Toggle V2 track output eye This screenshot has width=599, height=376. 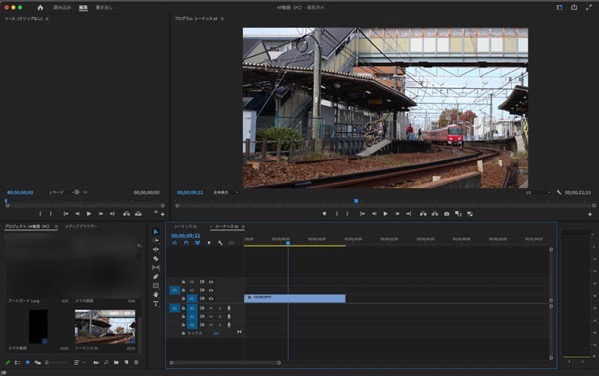click(x=211, y=290)
